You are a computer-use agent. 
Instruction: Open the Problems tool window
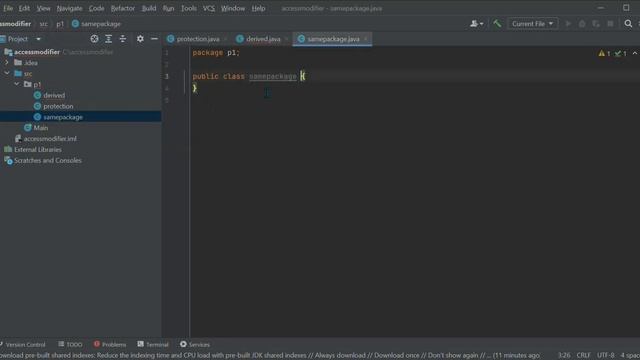(110, 344)
